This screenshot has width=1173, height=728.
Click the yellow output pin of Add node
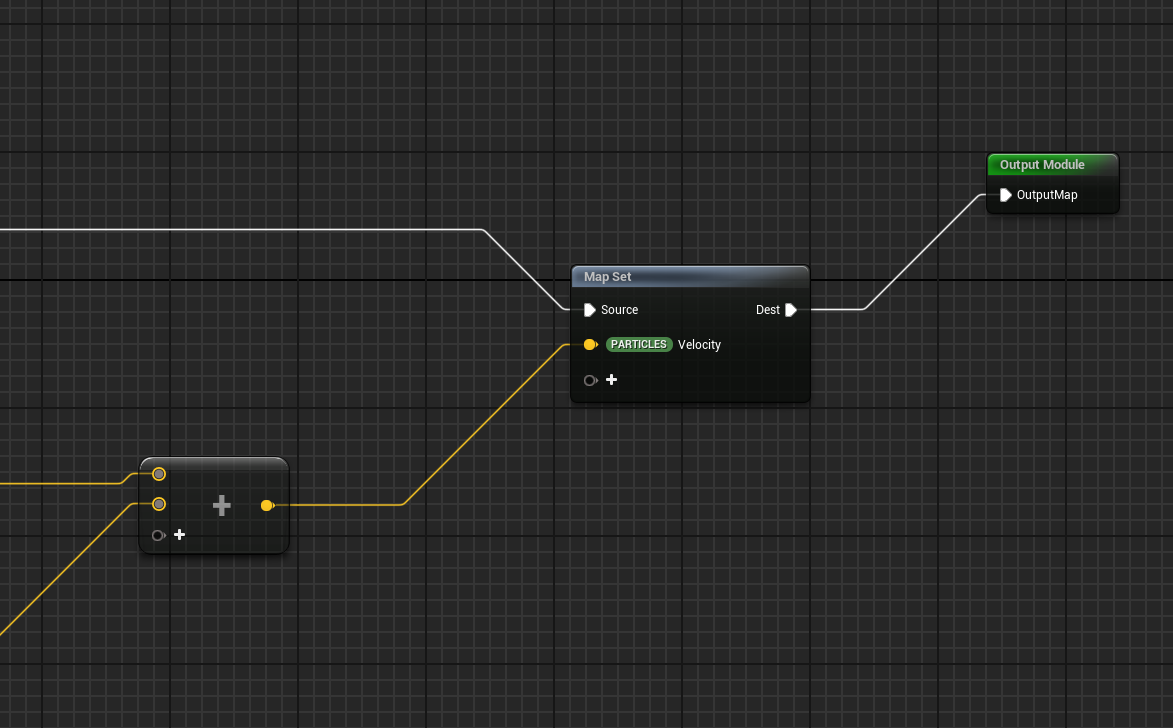coord(266,506)
